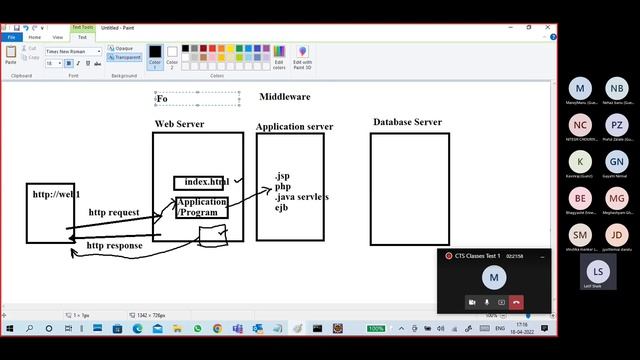This screenshot has height=360, width=640.
Task: Click the 'http request' label on canvas
Action: click(114, 212)
